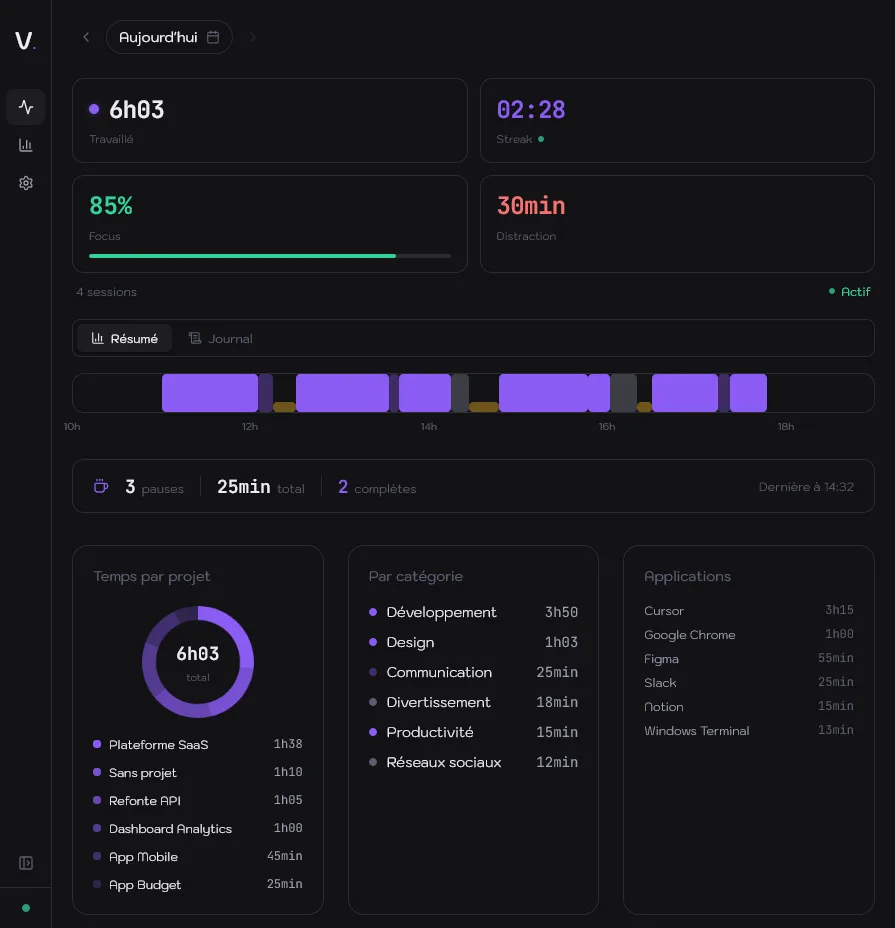The height and width of the screenshot is (928, 895).
Task: Click the 6h03 total donut chart
Action: click(x=198, y=662)
